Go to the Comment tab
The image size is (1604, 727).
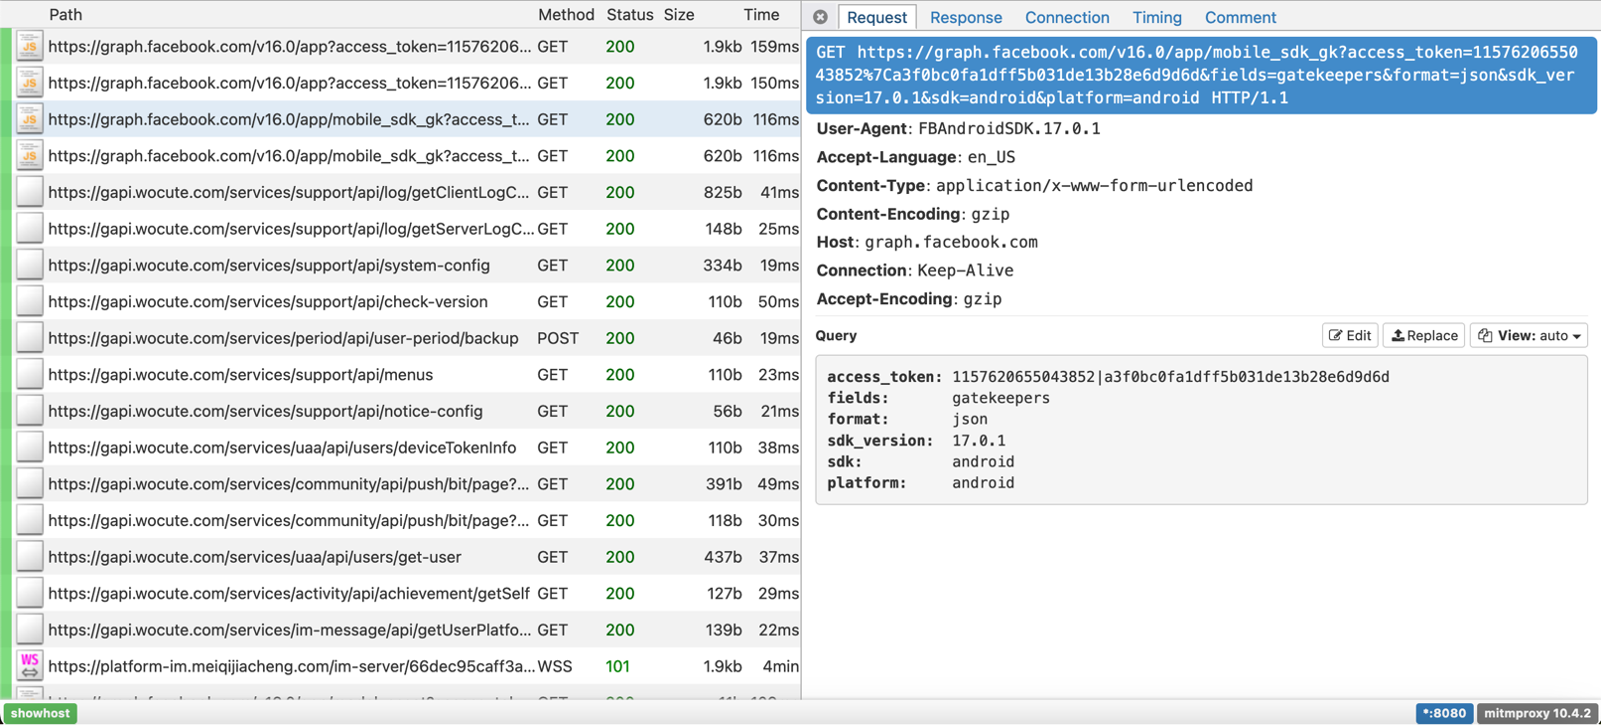tap(1239, 17)
